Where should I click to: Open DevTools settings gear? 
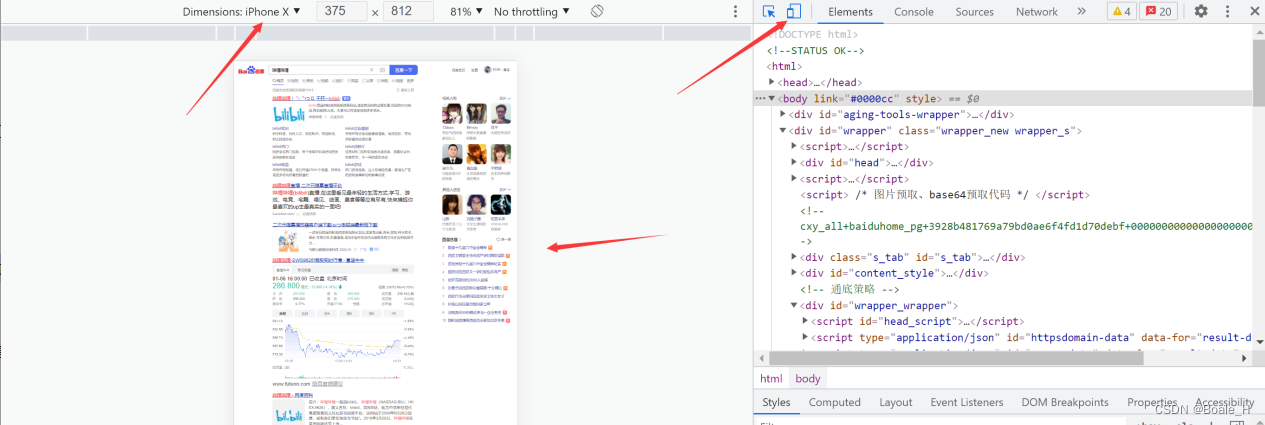1201,11
